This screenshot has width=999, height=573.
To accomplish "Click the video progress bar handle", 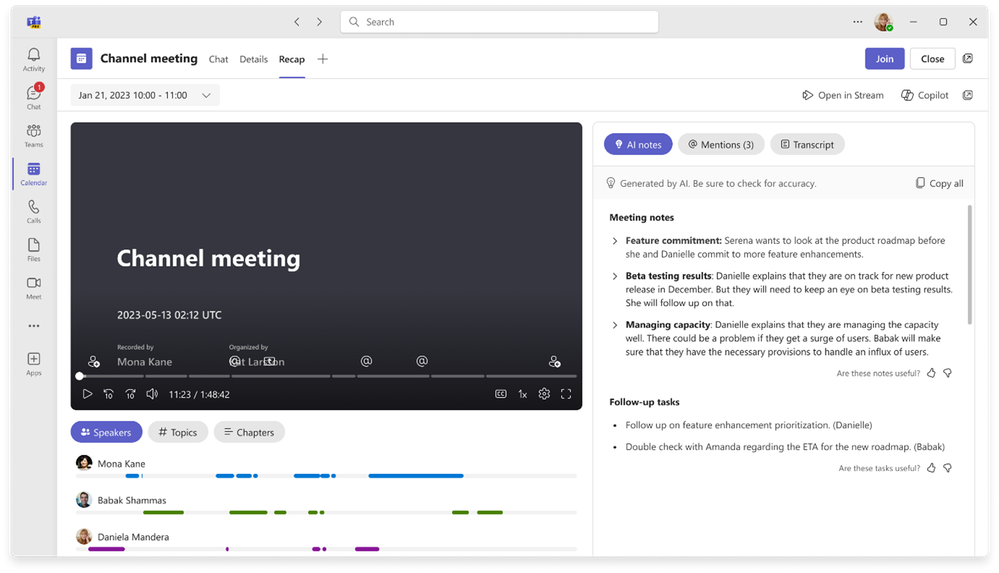I will pos(80,376).
